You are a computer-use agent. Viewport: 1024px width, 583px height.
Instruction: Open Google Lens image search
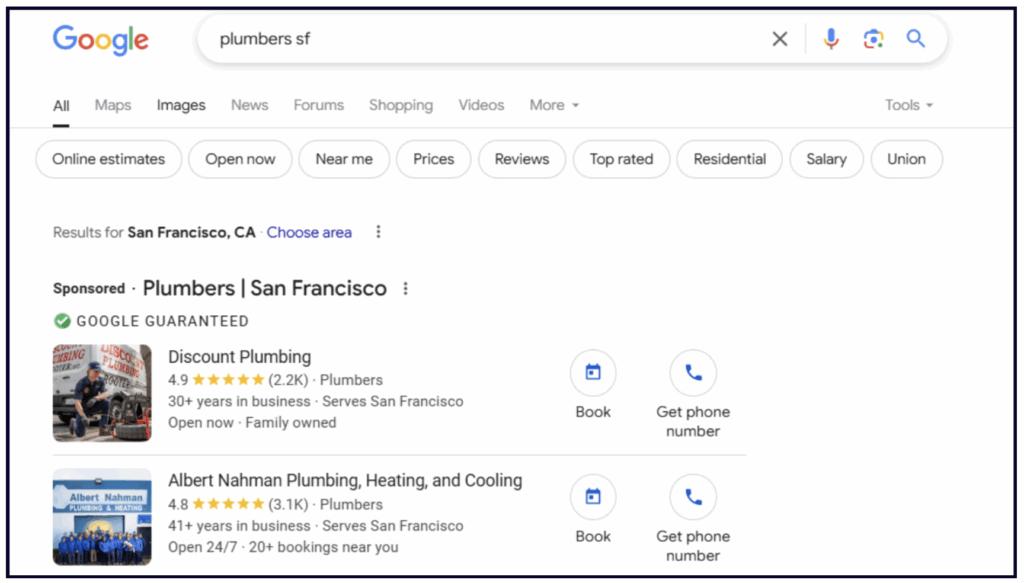click(x=873, y=39)
